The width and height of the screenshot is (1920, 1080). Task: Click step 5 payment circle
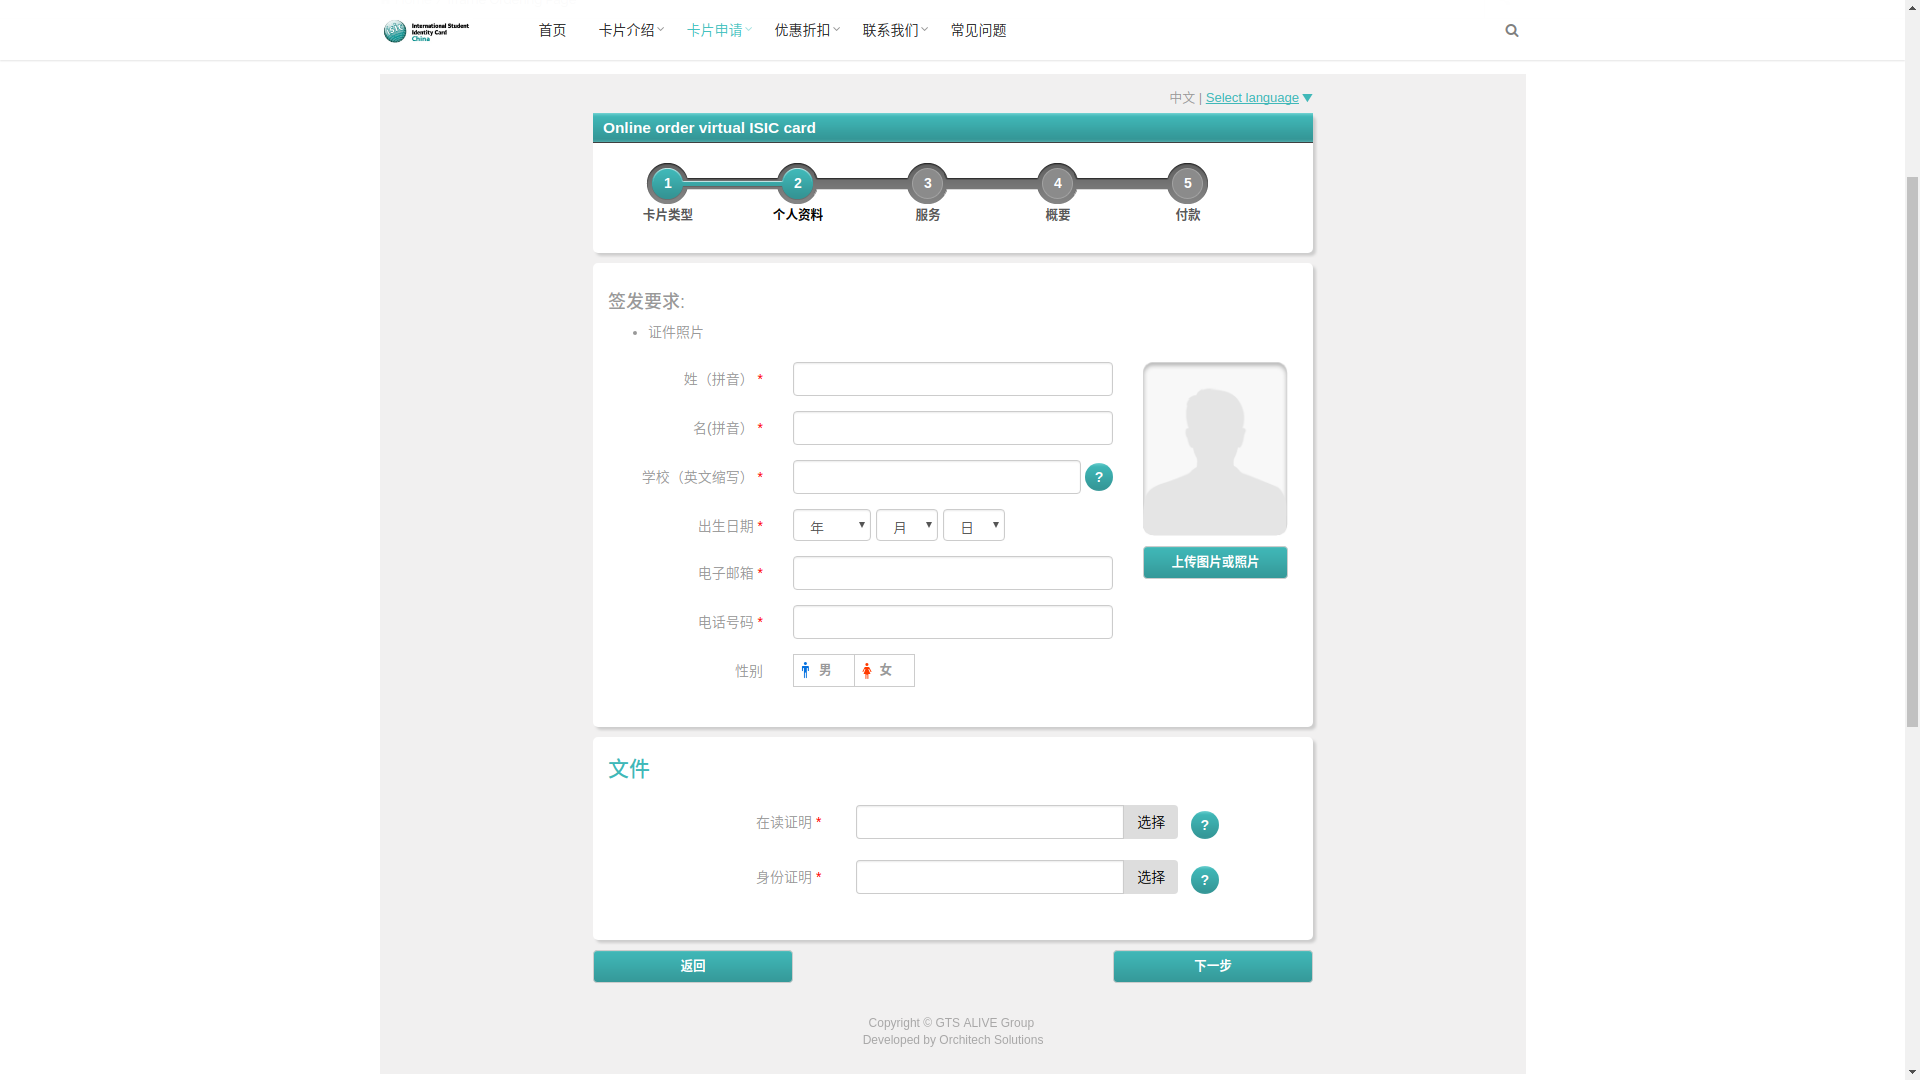(1187, 183)
